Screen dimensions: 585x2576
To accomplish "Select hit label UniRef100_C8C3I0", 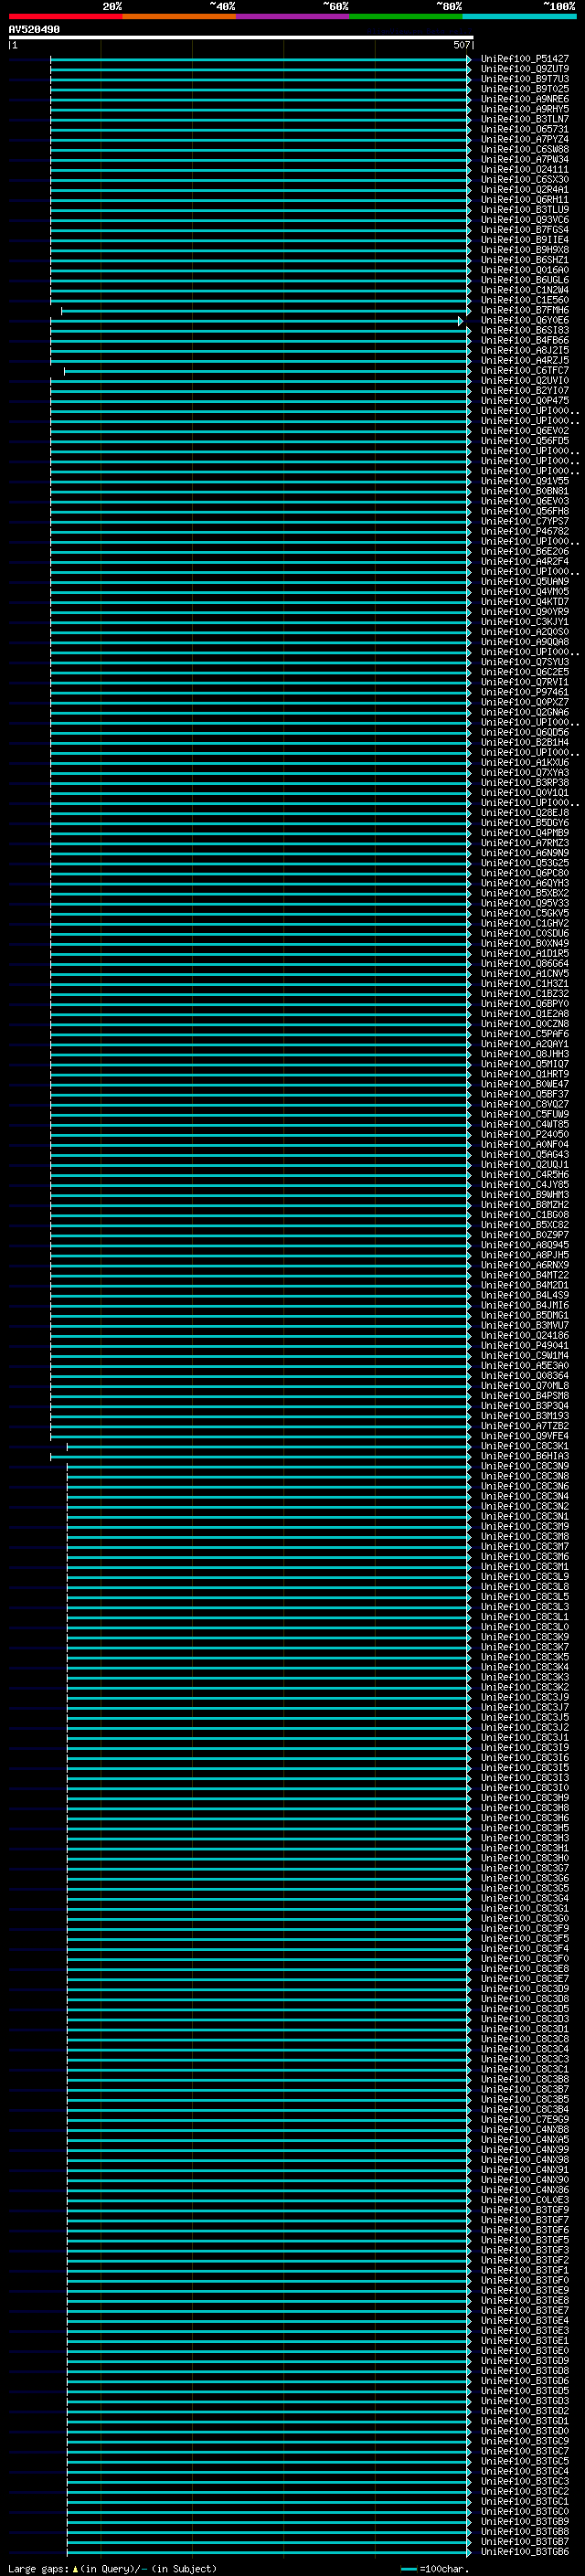I will tap(525, 1787).
